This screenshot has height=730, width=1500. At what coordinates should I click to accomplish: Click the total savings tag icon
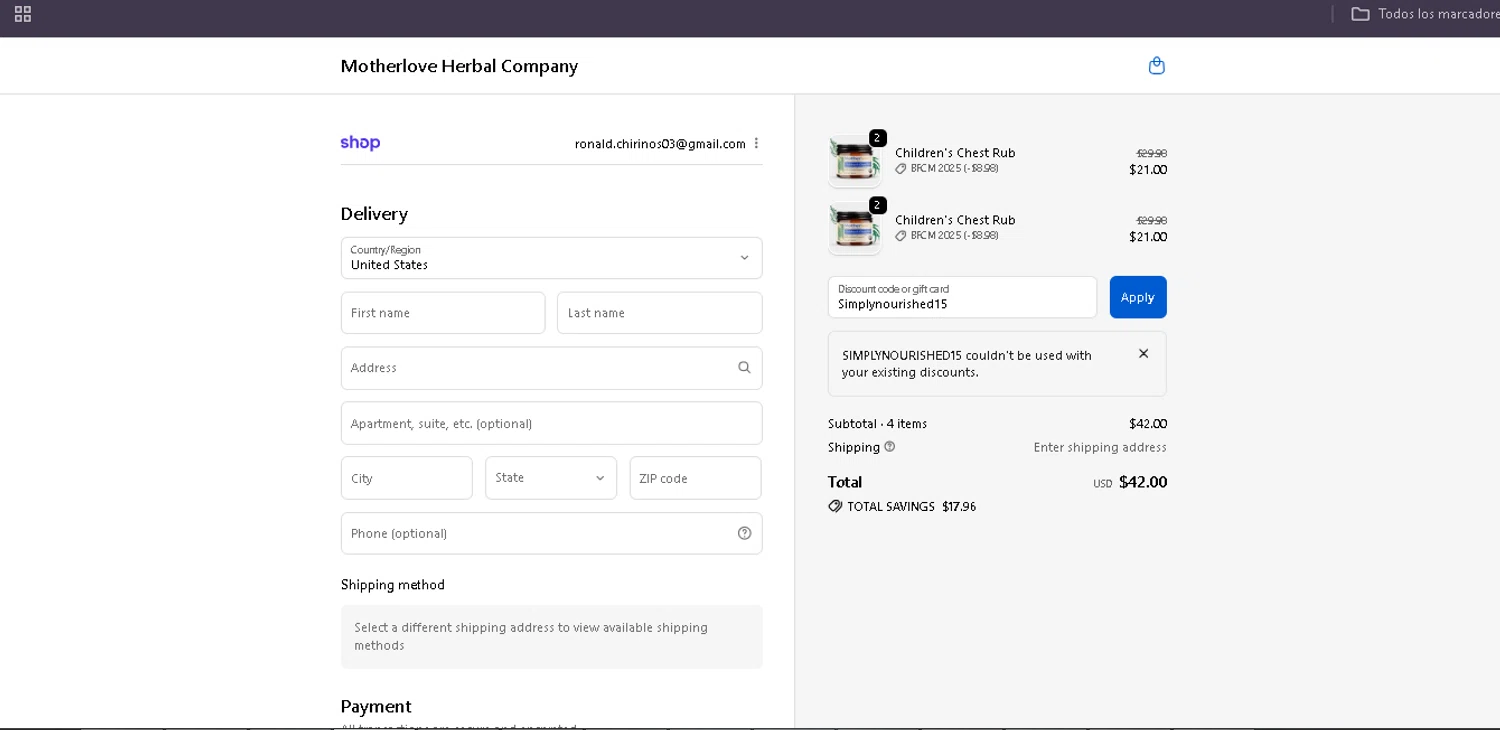tap(835, 506)
